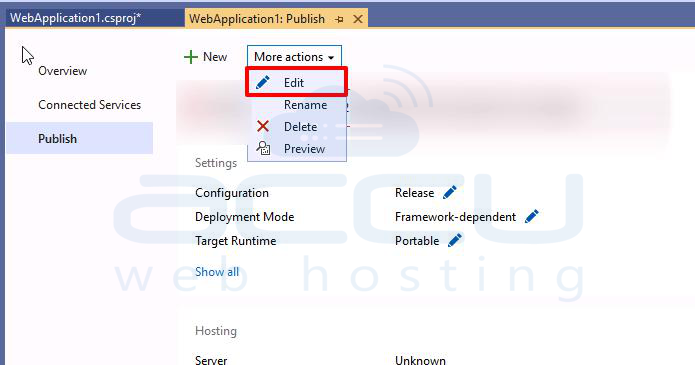695x365 pixels.
Task: Select Rename in the More actions menu
Action: point(297,105)
